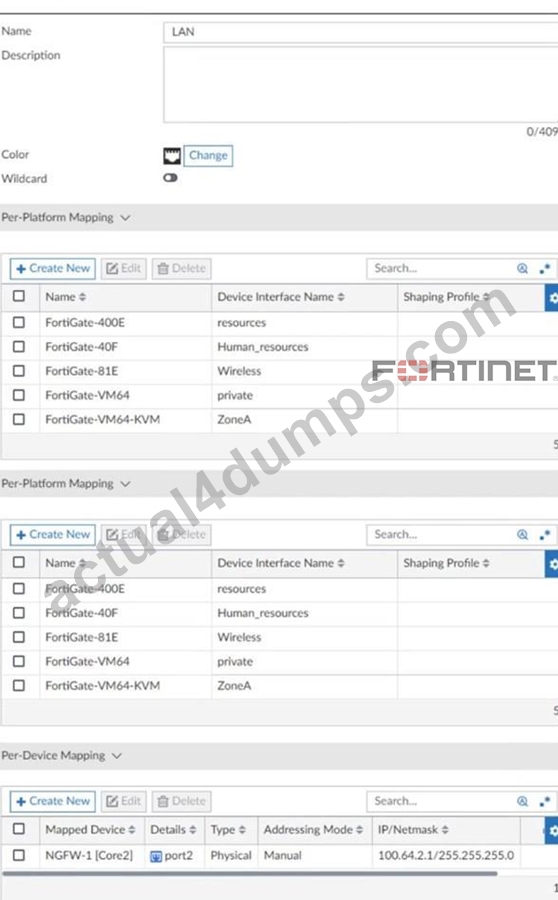Open column settings gear in second Per-Platform table

point(552,564)
